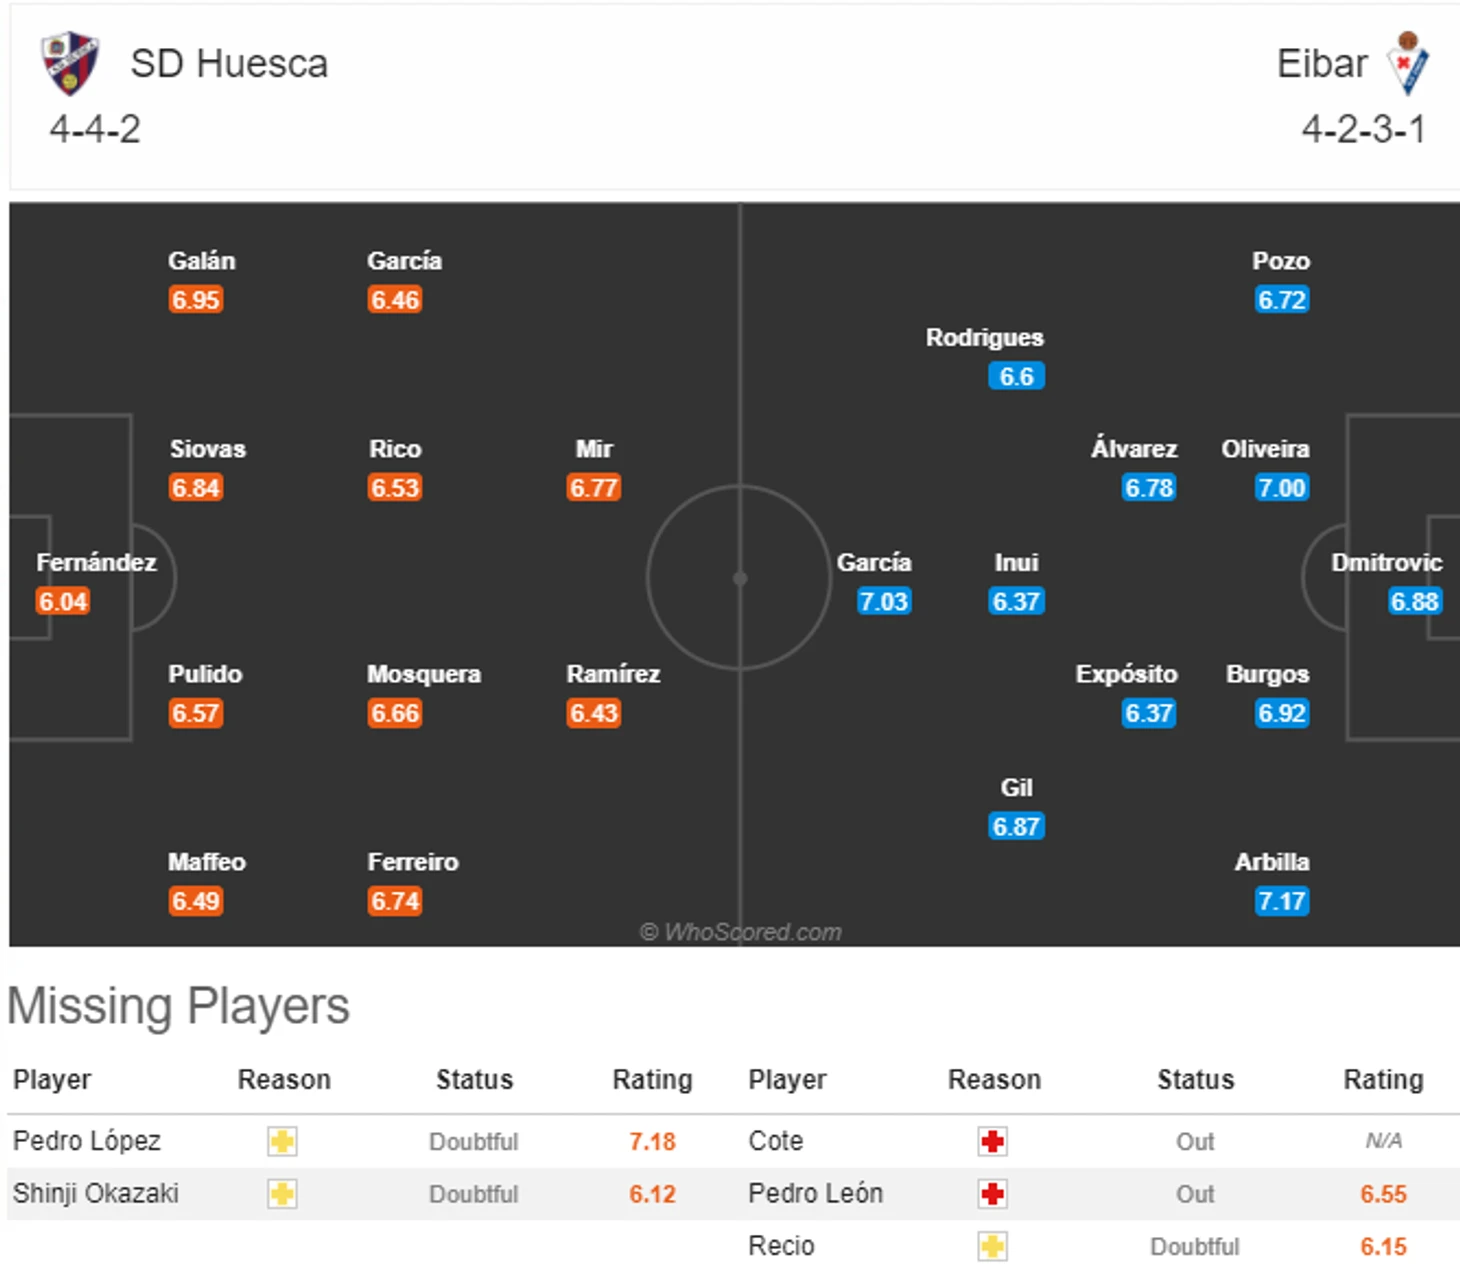Open Pedro López player link
The width and height of the screenshot is (1460, 1279).
pos(87,1141)
